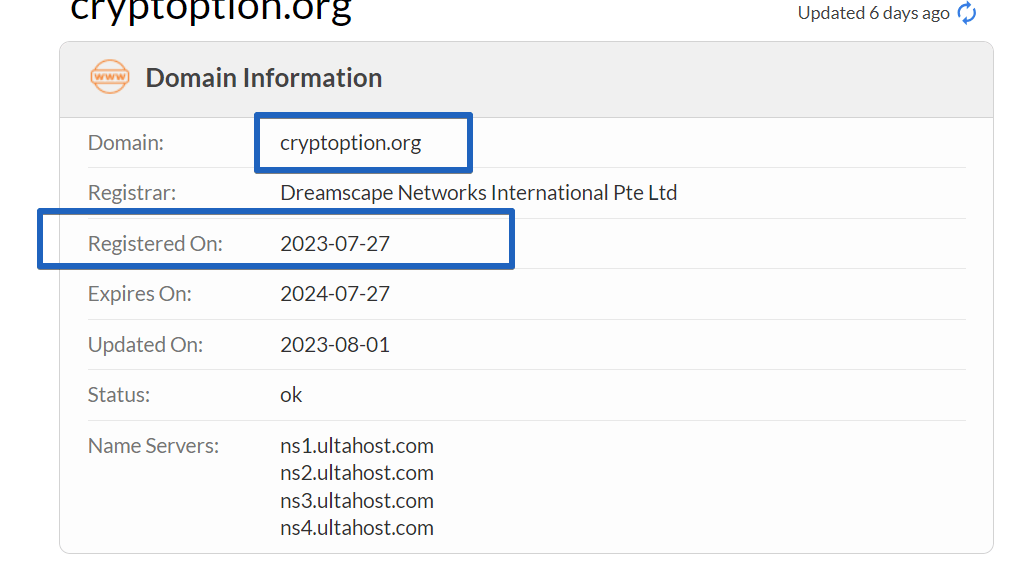The height and width of the screenshot is (564, 1019).
Task: Click the Registrar: field label
Action: pos(132,192)
